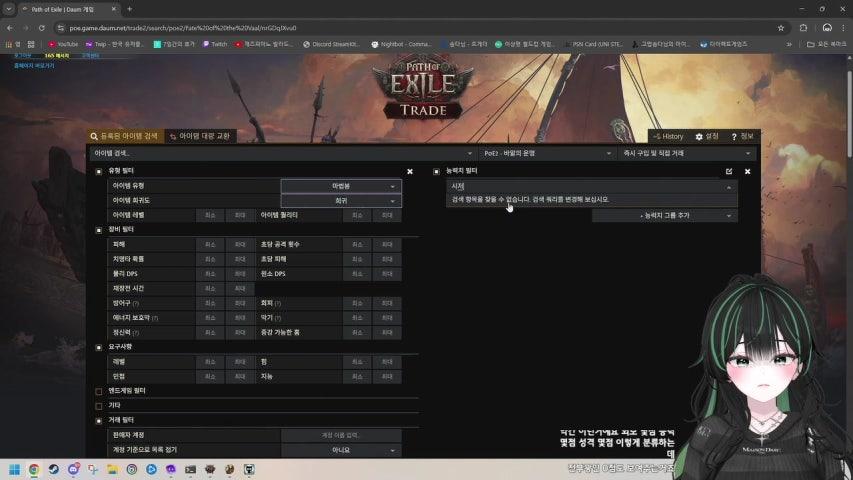
Task: Toggle the 요구사항 group checkbox
Action: (x=98, y=347)
